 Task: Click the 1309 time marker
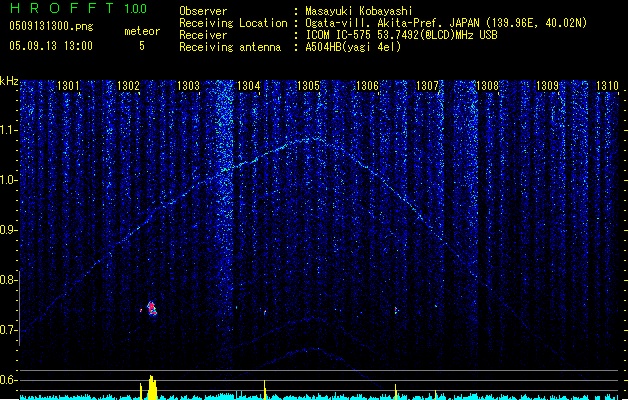[547, 86]
